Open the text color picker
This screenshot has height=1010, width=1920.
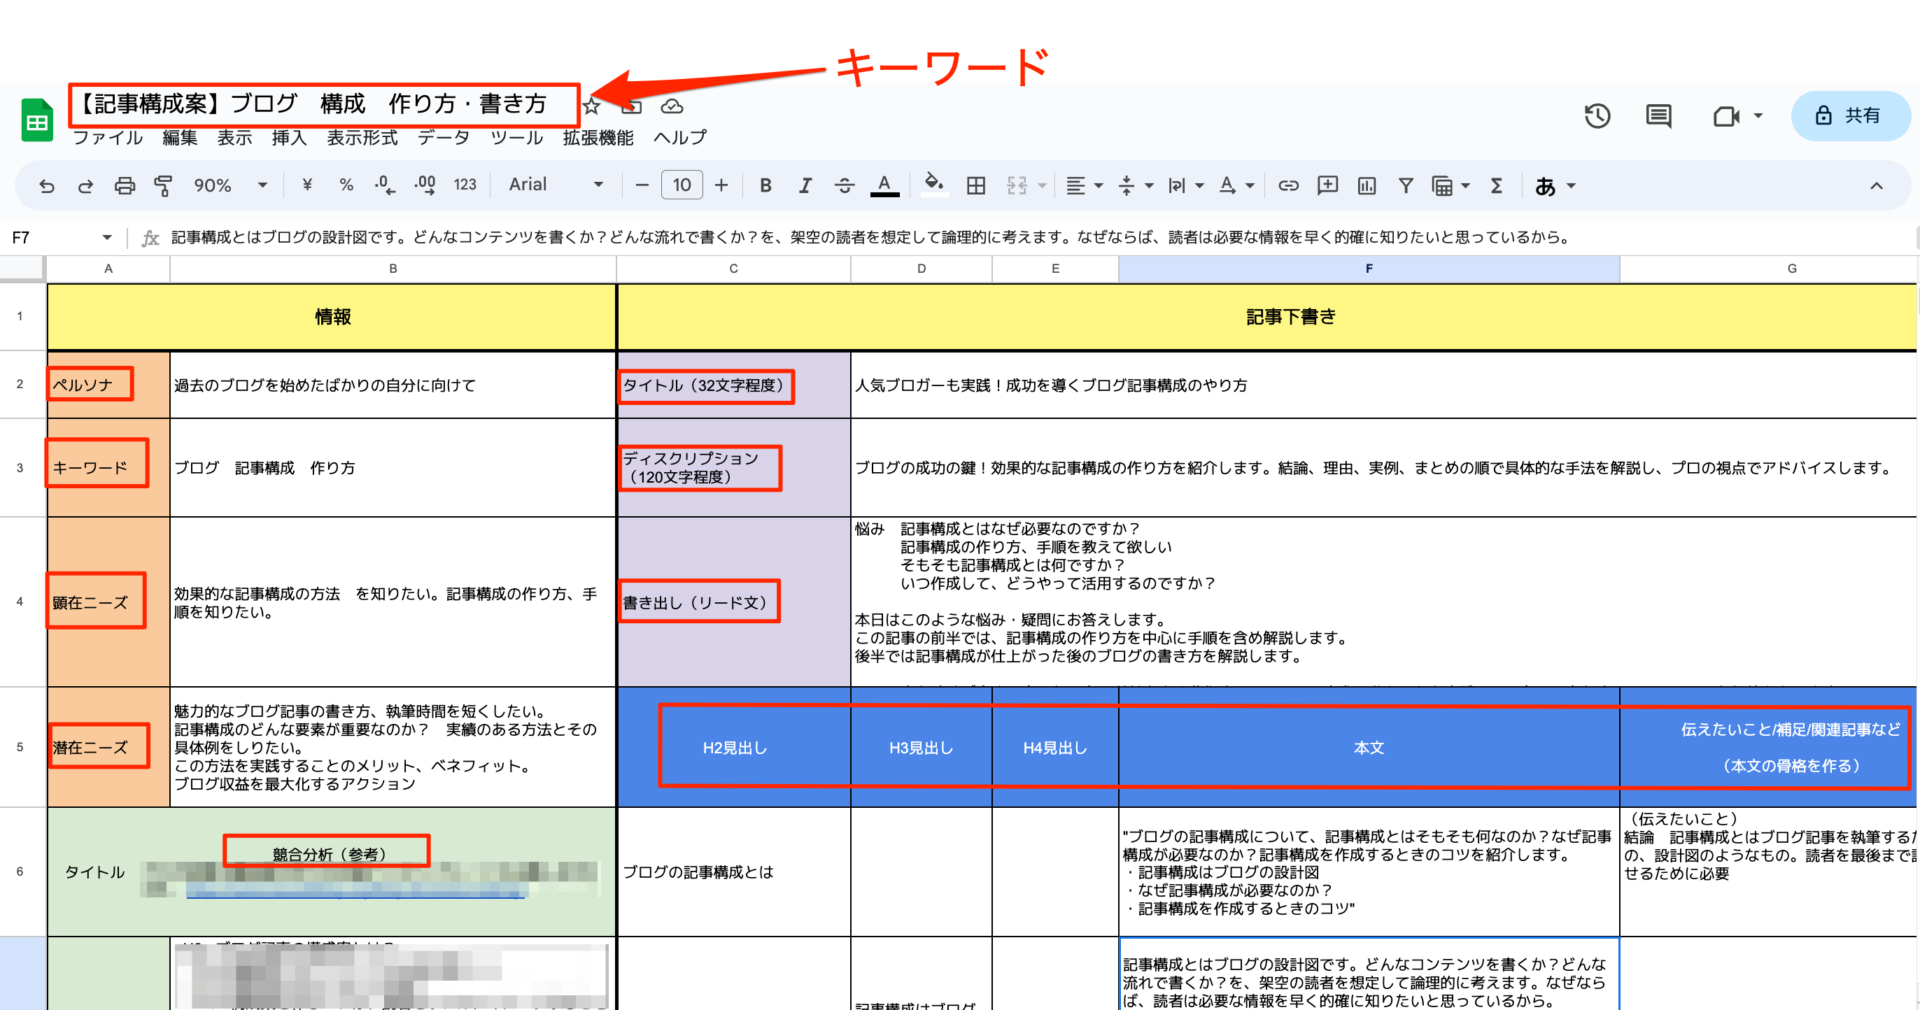884,185
